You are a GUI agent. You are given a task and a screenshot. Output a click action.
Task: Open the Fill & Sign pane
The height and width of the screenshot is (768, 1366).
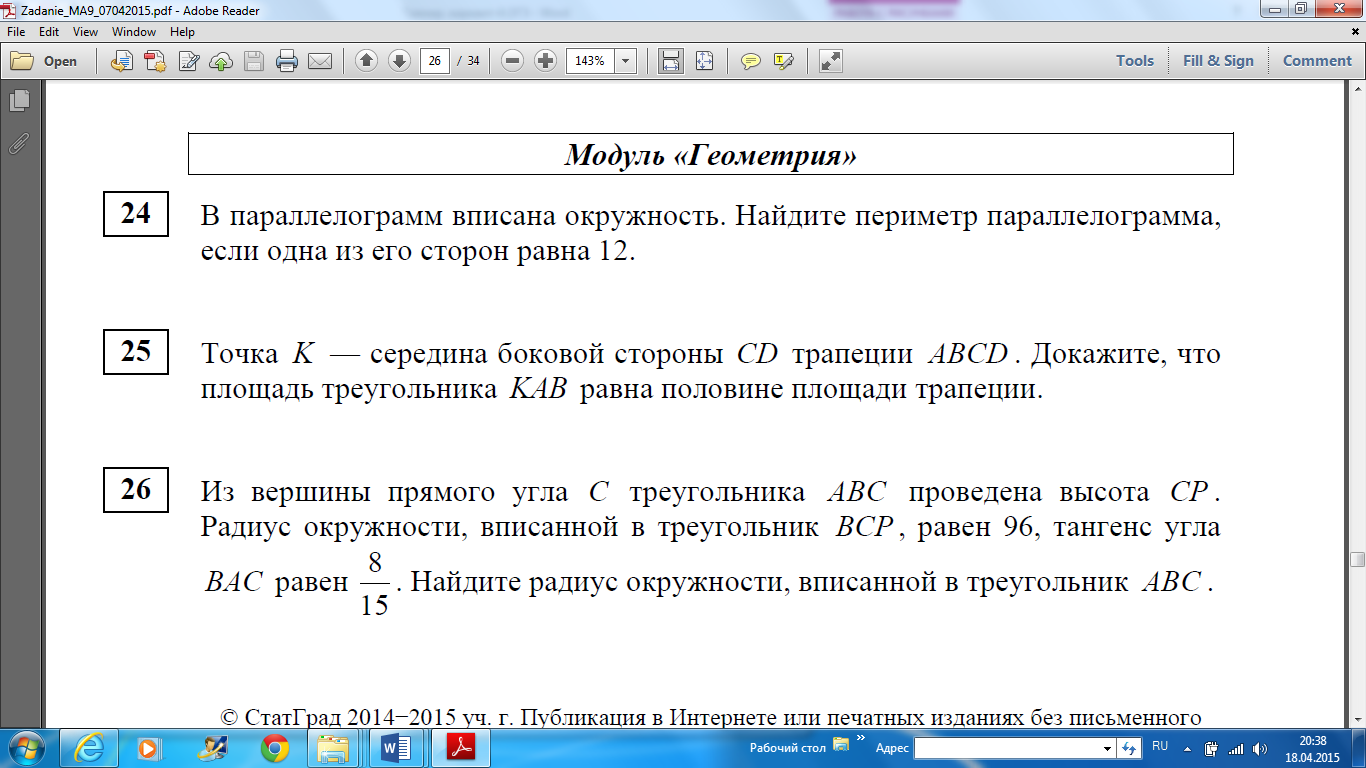click(1218, 61)
